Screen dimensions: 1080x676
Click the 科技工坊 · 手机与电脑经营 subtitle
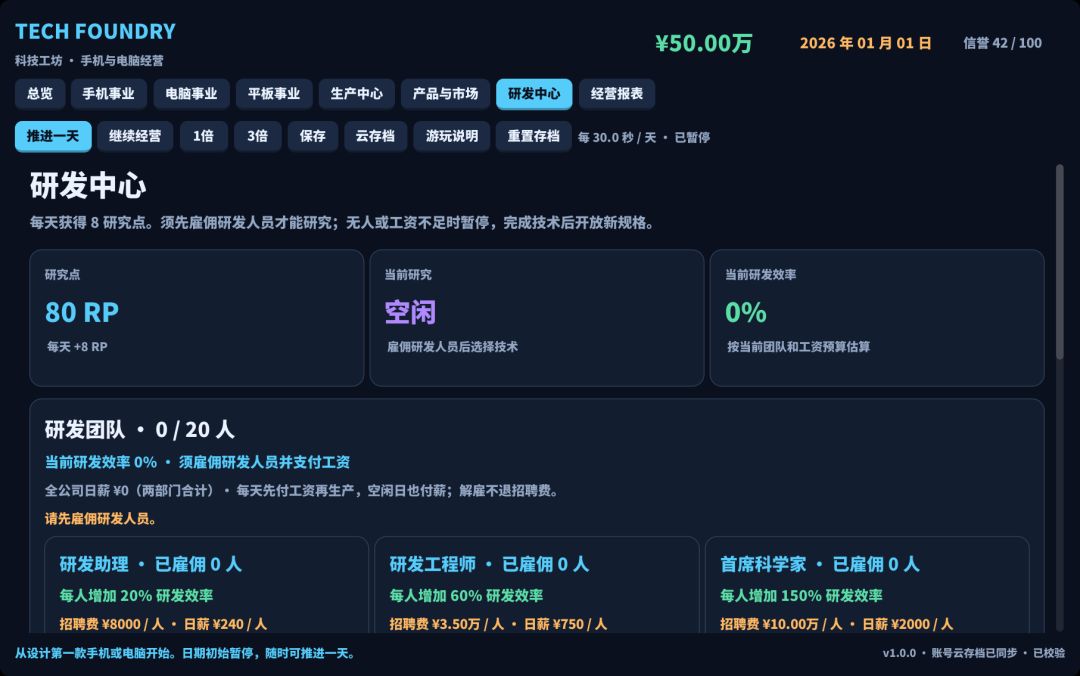coord(90,61)
